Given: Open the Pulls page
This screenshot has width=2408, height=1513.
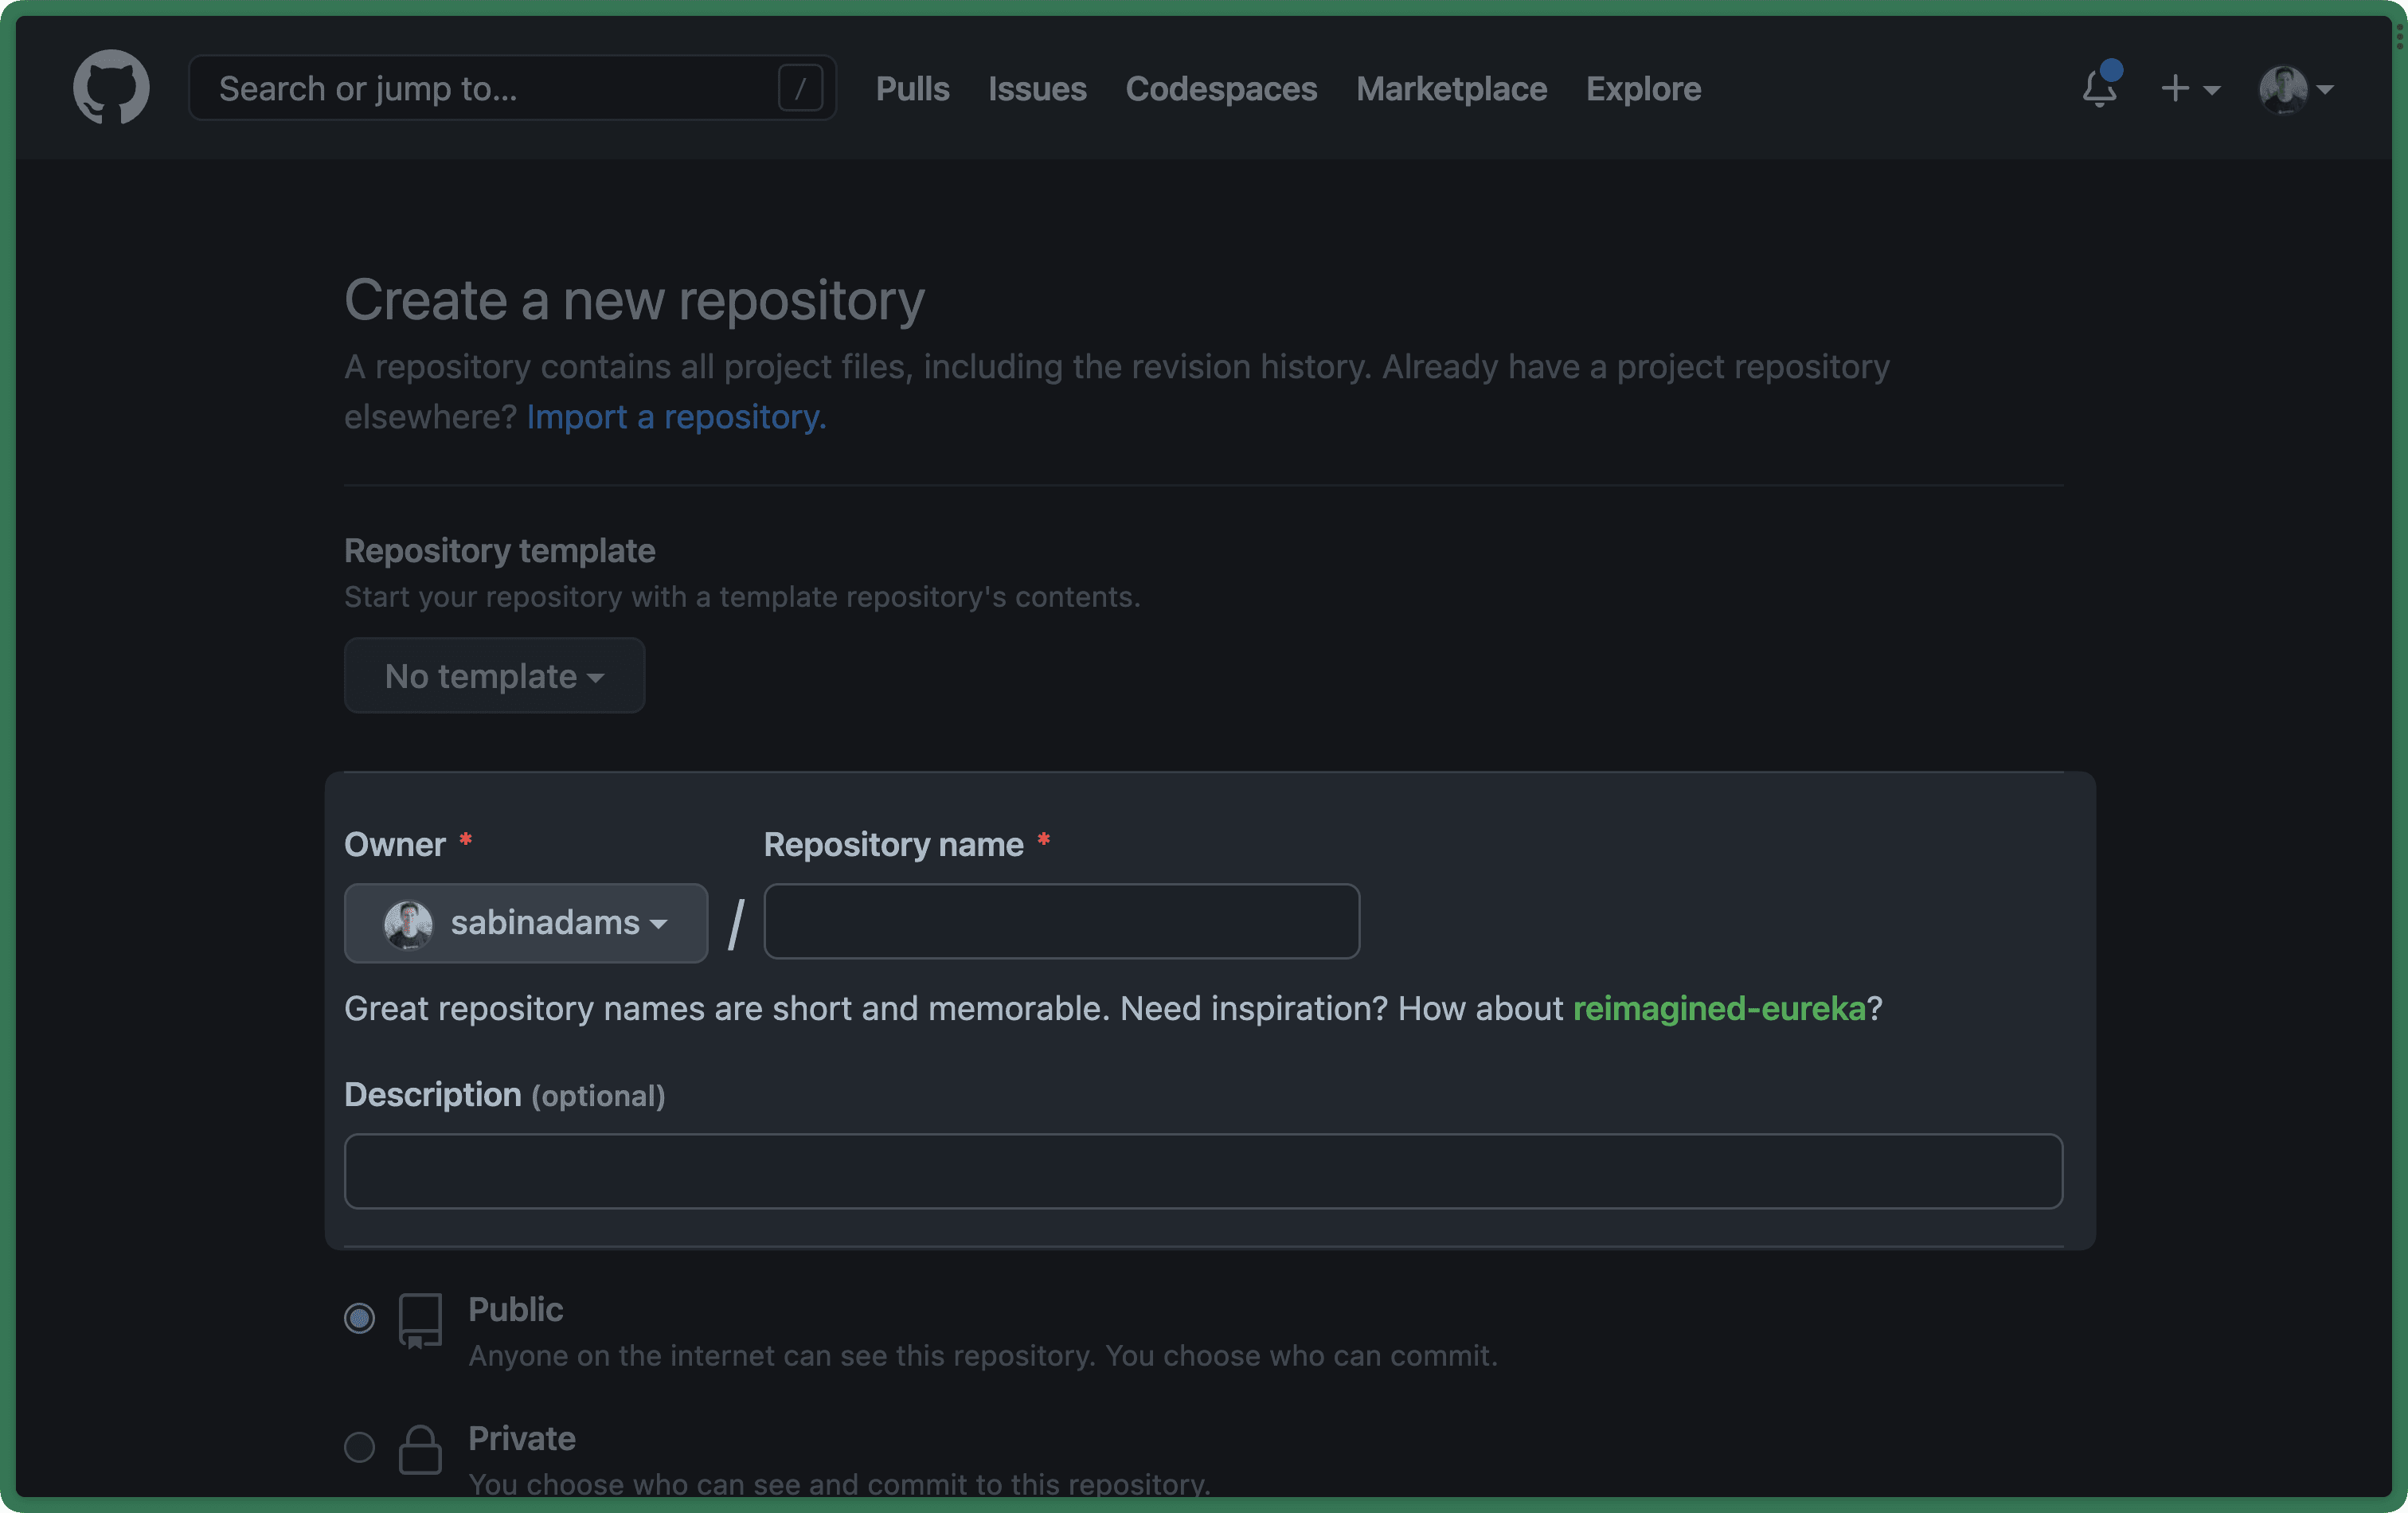Looking at the screenshot, I should [912, 89].
